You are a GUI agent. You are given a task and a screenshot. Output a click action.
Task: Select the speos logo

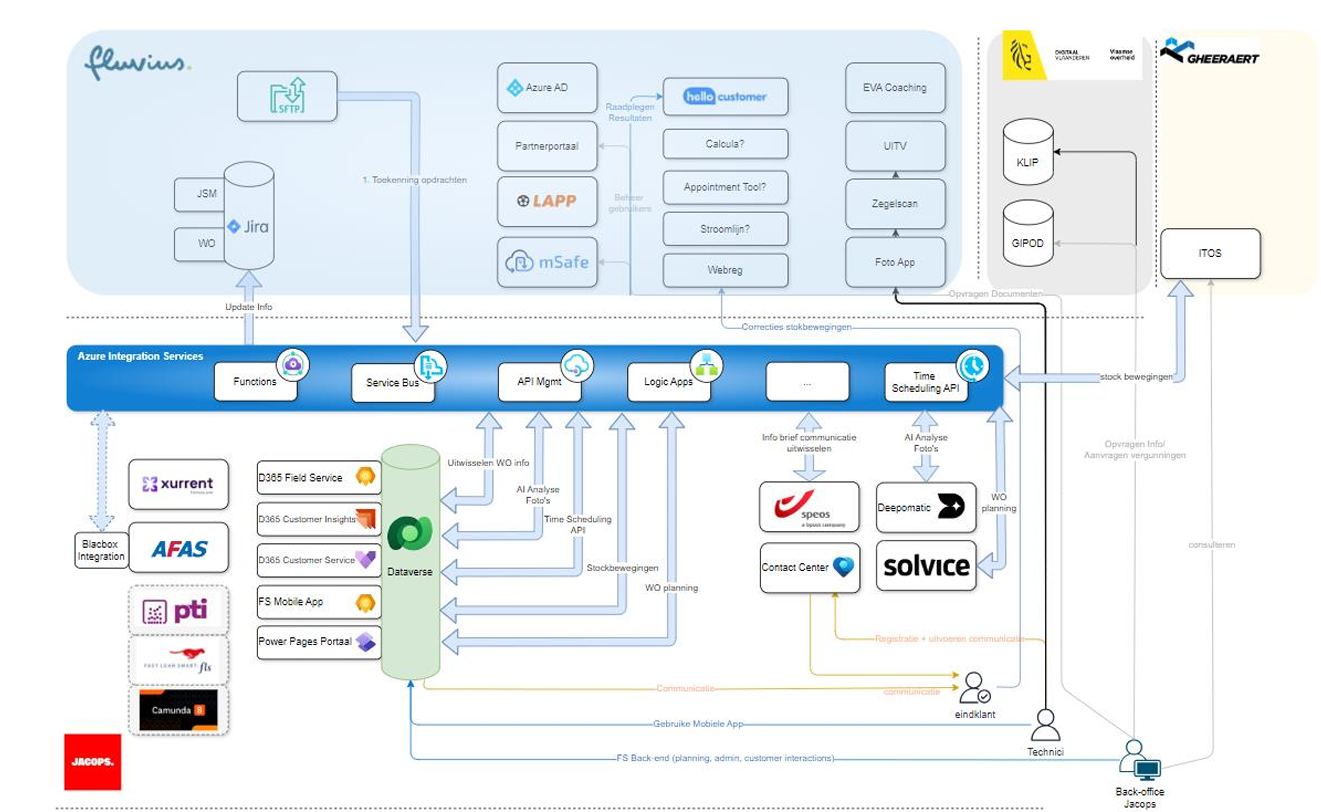810,509
